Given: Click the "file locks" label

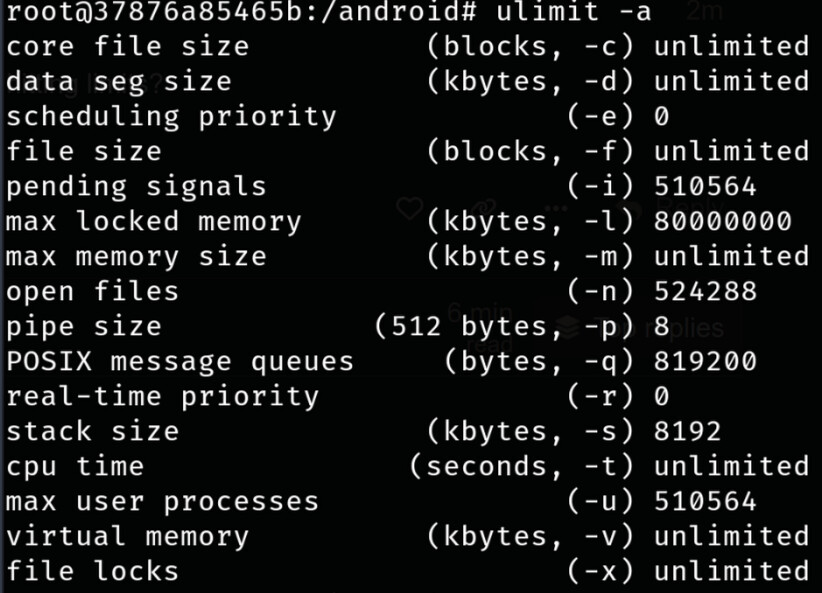Looking at the screenshot, I should pyautogui.click(x=92, y=571).
